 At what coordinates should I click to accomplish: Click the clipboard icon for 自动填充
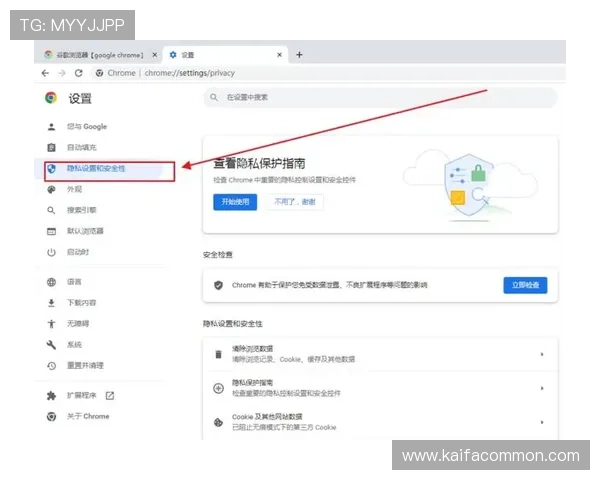[x=51, y=147]
